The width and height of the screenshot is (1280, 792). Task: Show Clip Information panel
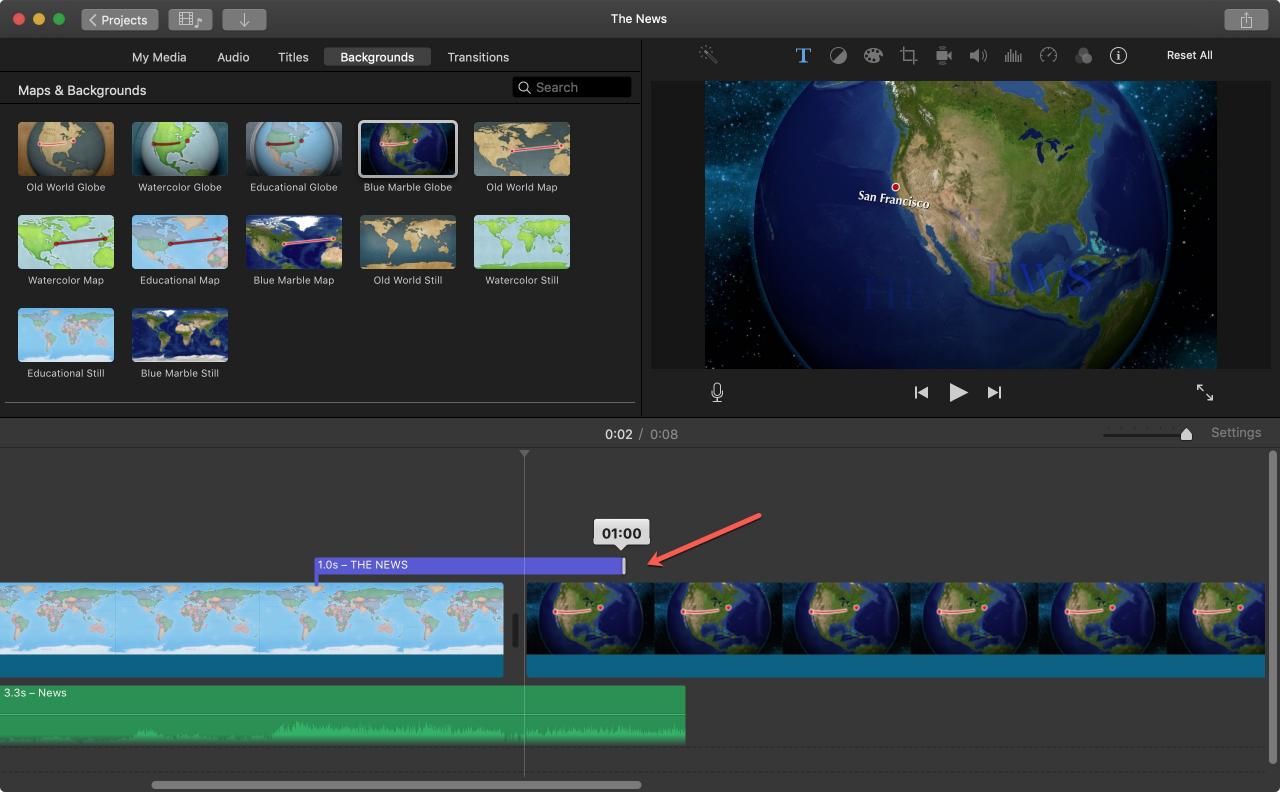tap(1118, 56)
